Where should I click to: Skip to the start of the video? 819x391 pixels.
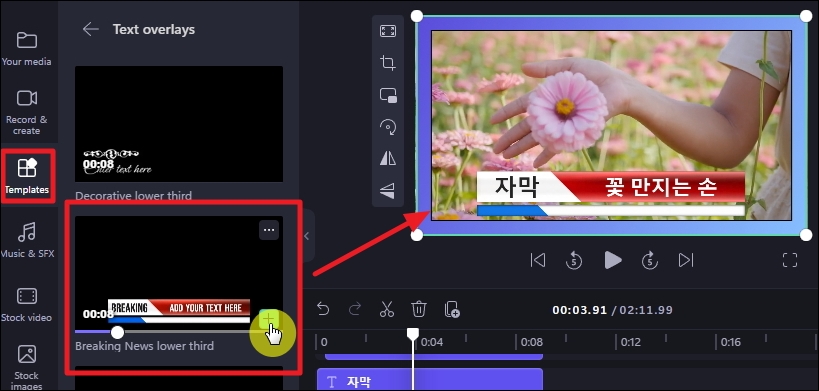coord(538,260)
